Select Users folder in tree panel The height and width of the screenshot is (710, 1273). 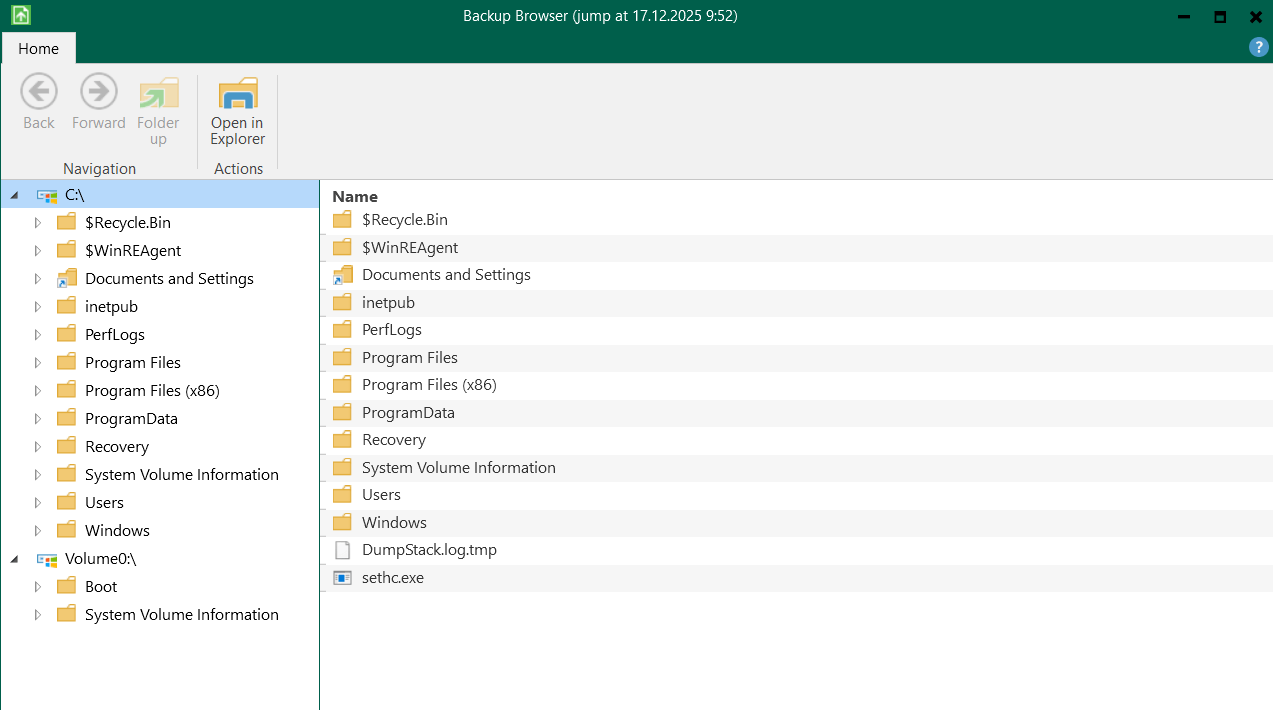tap(104, 503)
